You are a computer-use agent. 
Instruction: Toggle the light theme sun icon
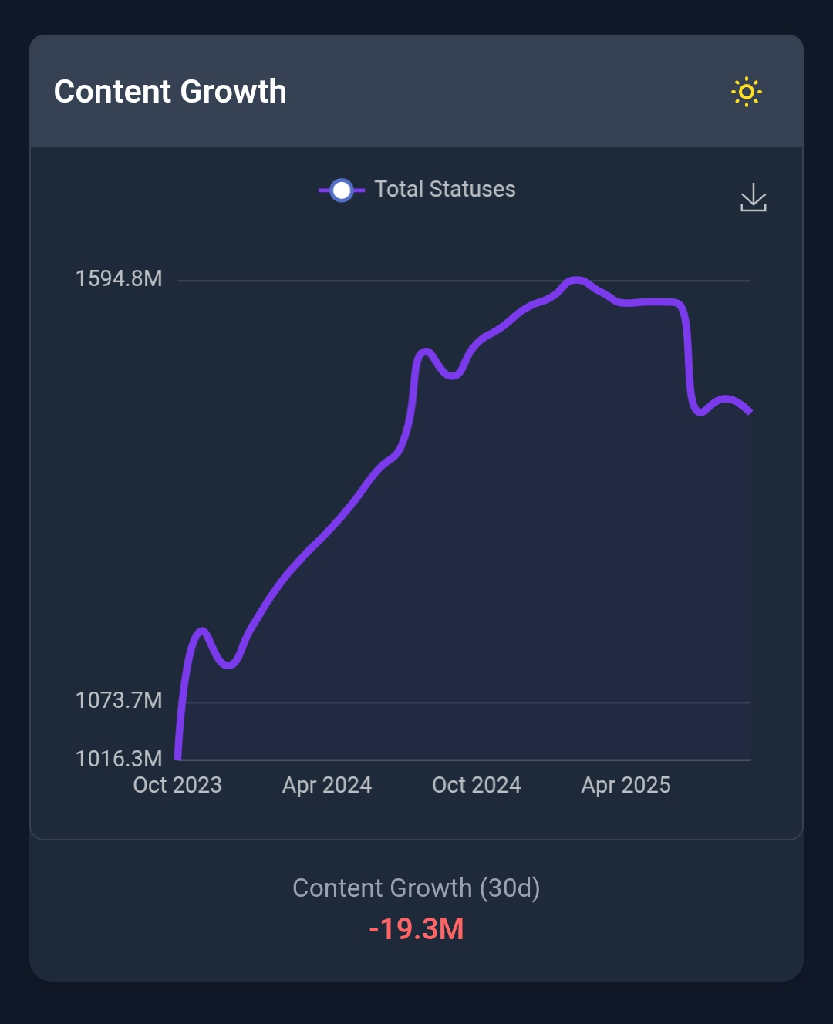(746, 92)
